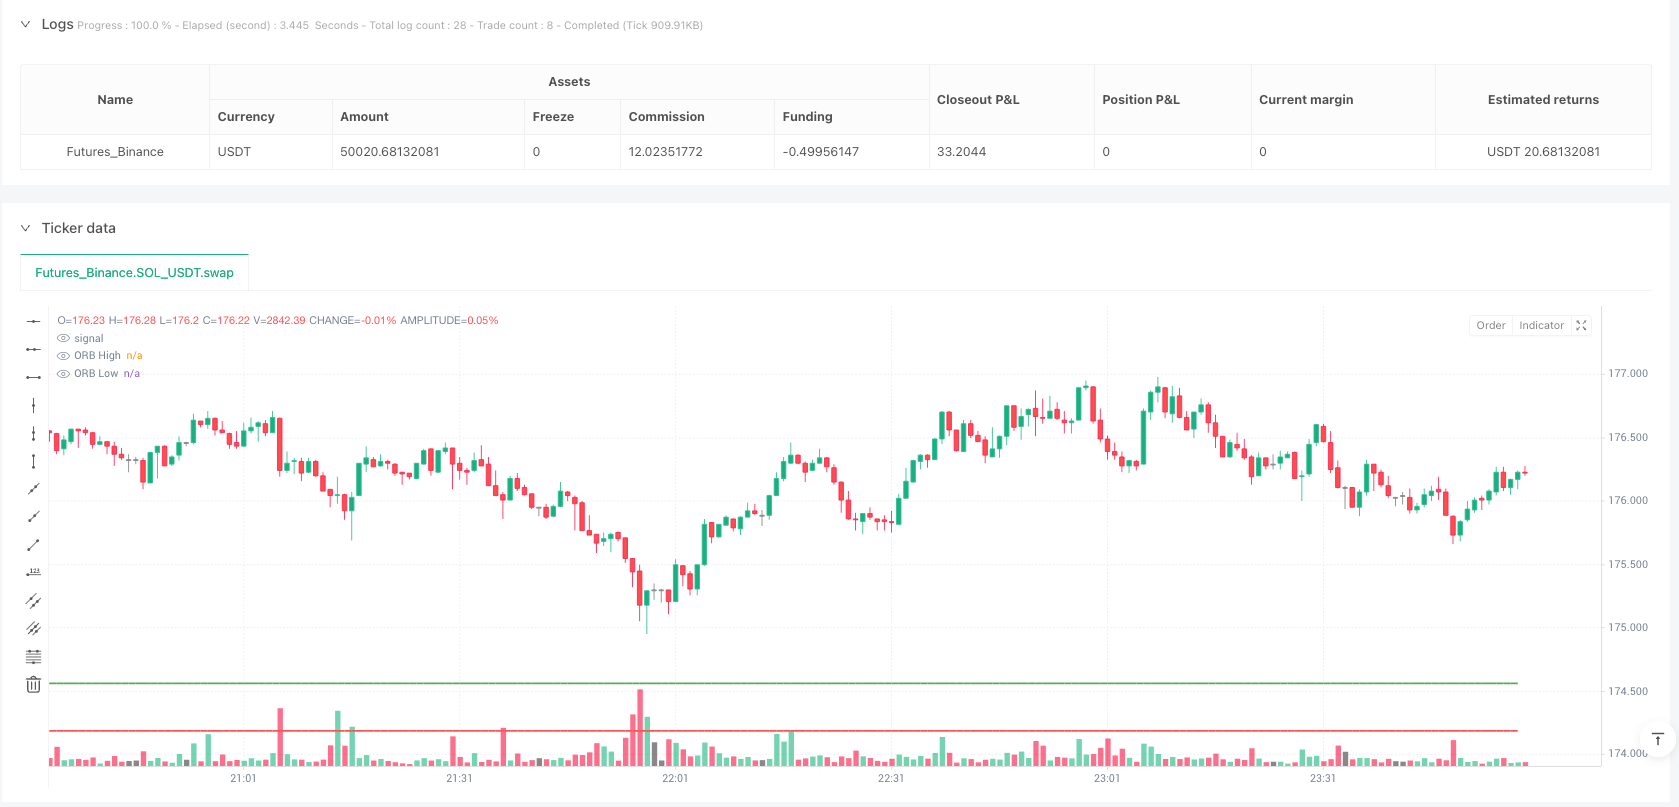The width and height of the screenshot is (1679, 807).
Task: Select the vertical ray line drawing tool
Action: pos(33,433)
